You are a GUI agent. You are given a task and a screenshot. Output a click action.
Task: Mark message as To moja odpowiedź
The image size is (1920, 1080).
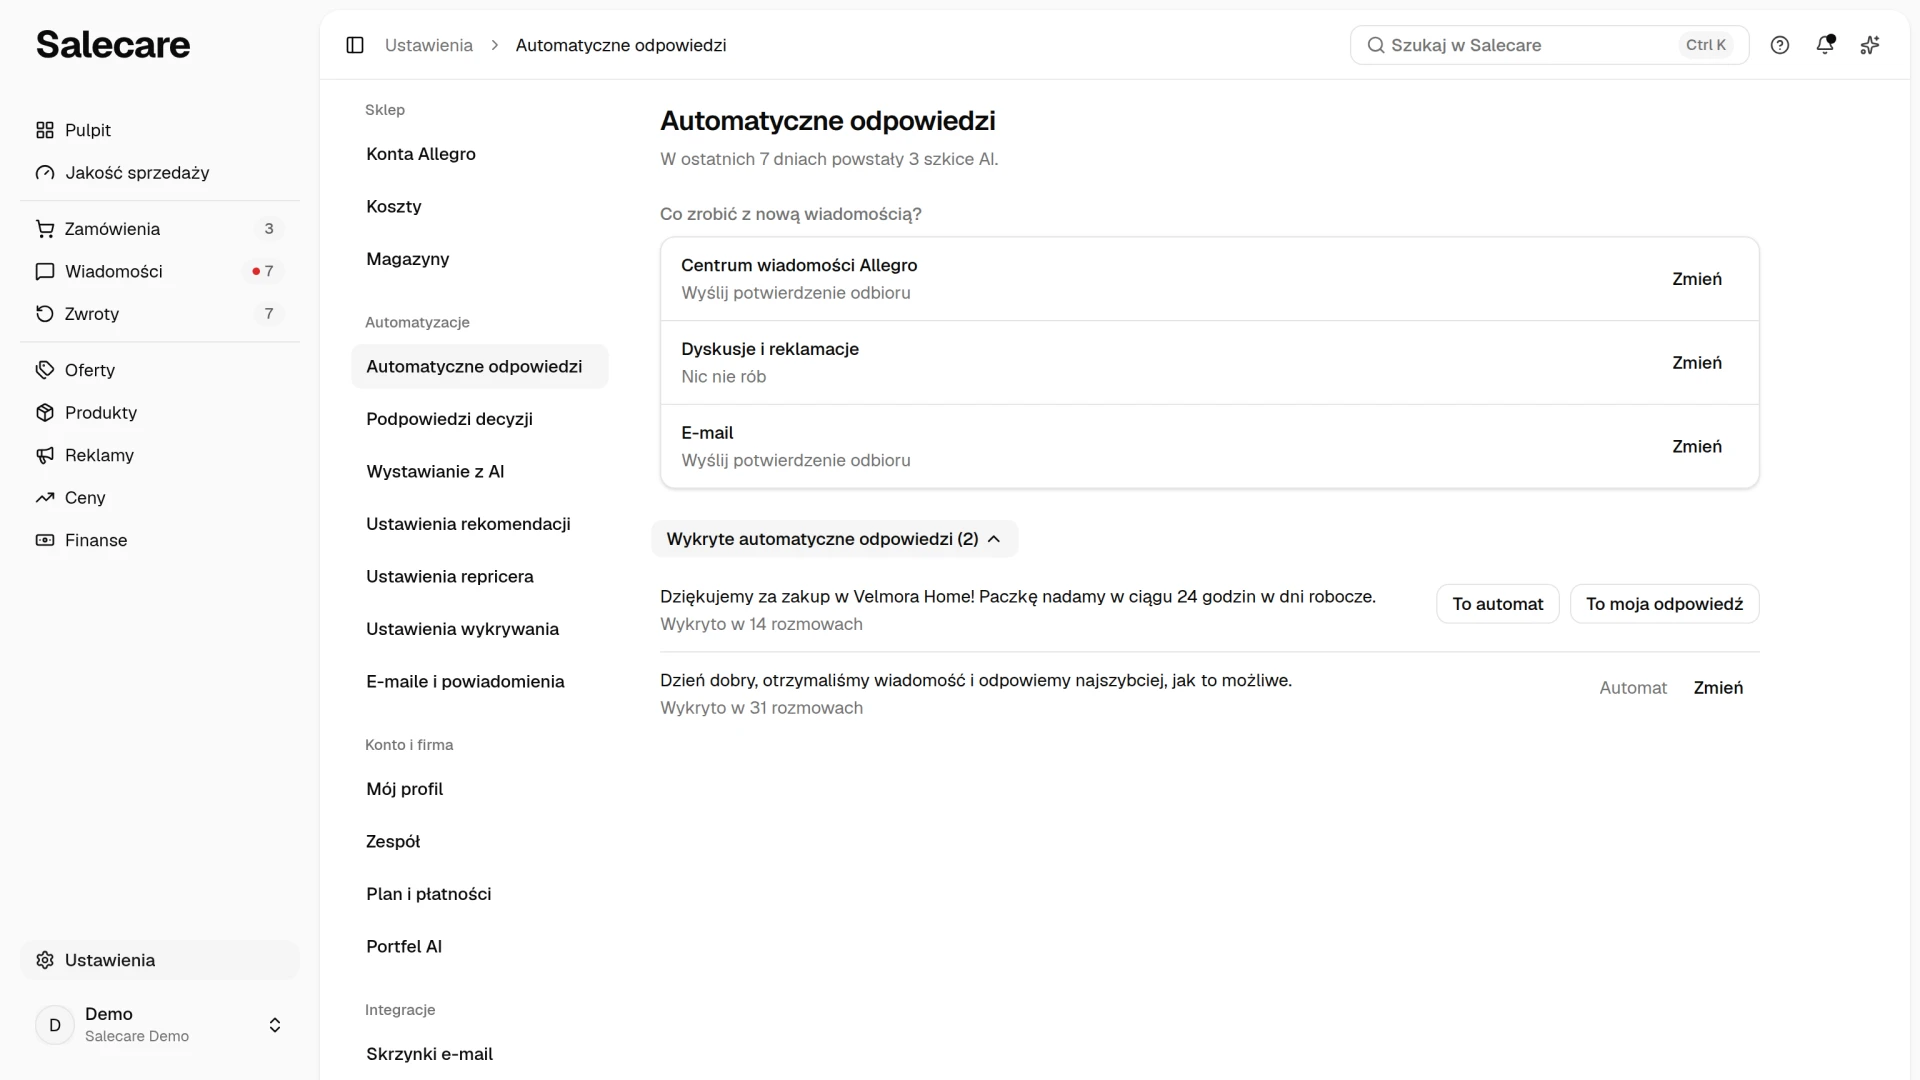[1665, 604]
